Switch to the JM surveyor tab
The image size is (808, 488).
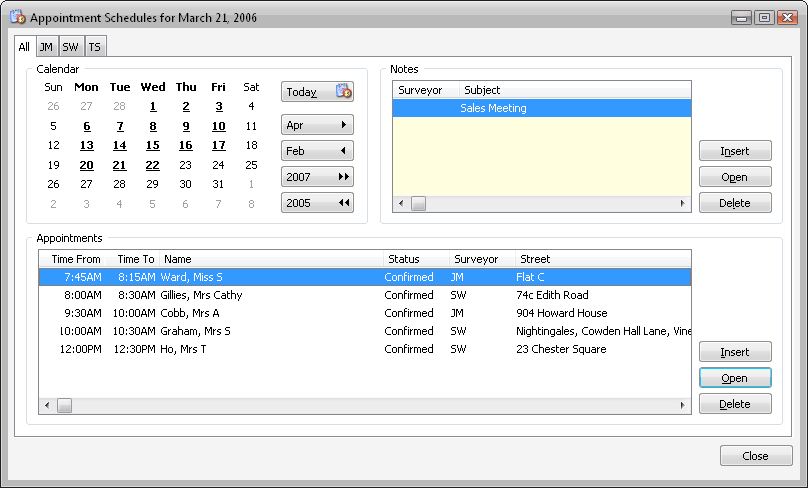click(x=46, y=47)
